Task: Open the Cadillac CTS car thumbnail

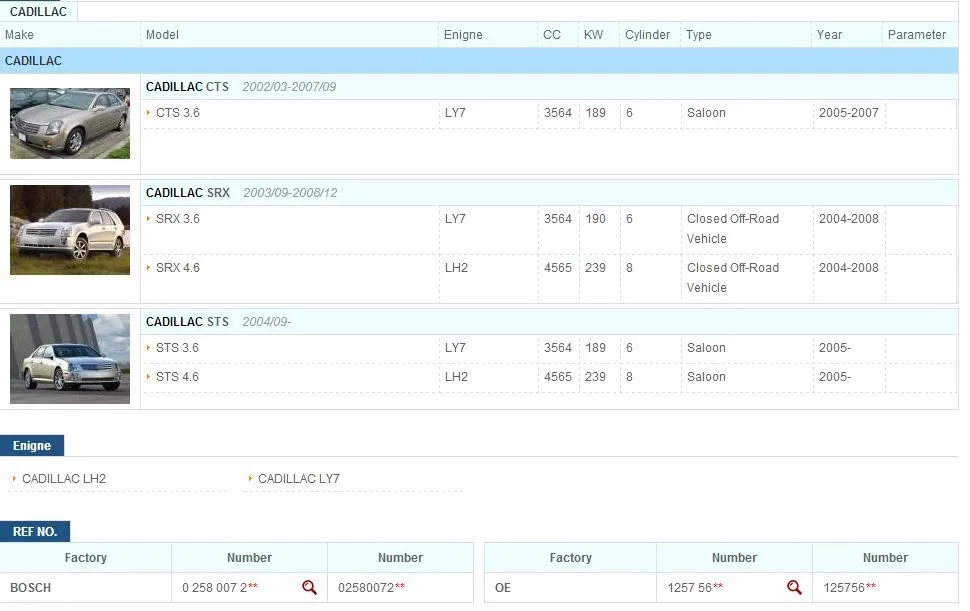Action: [x=70, y=123]
